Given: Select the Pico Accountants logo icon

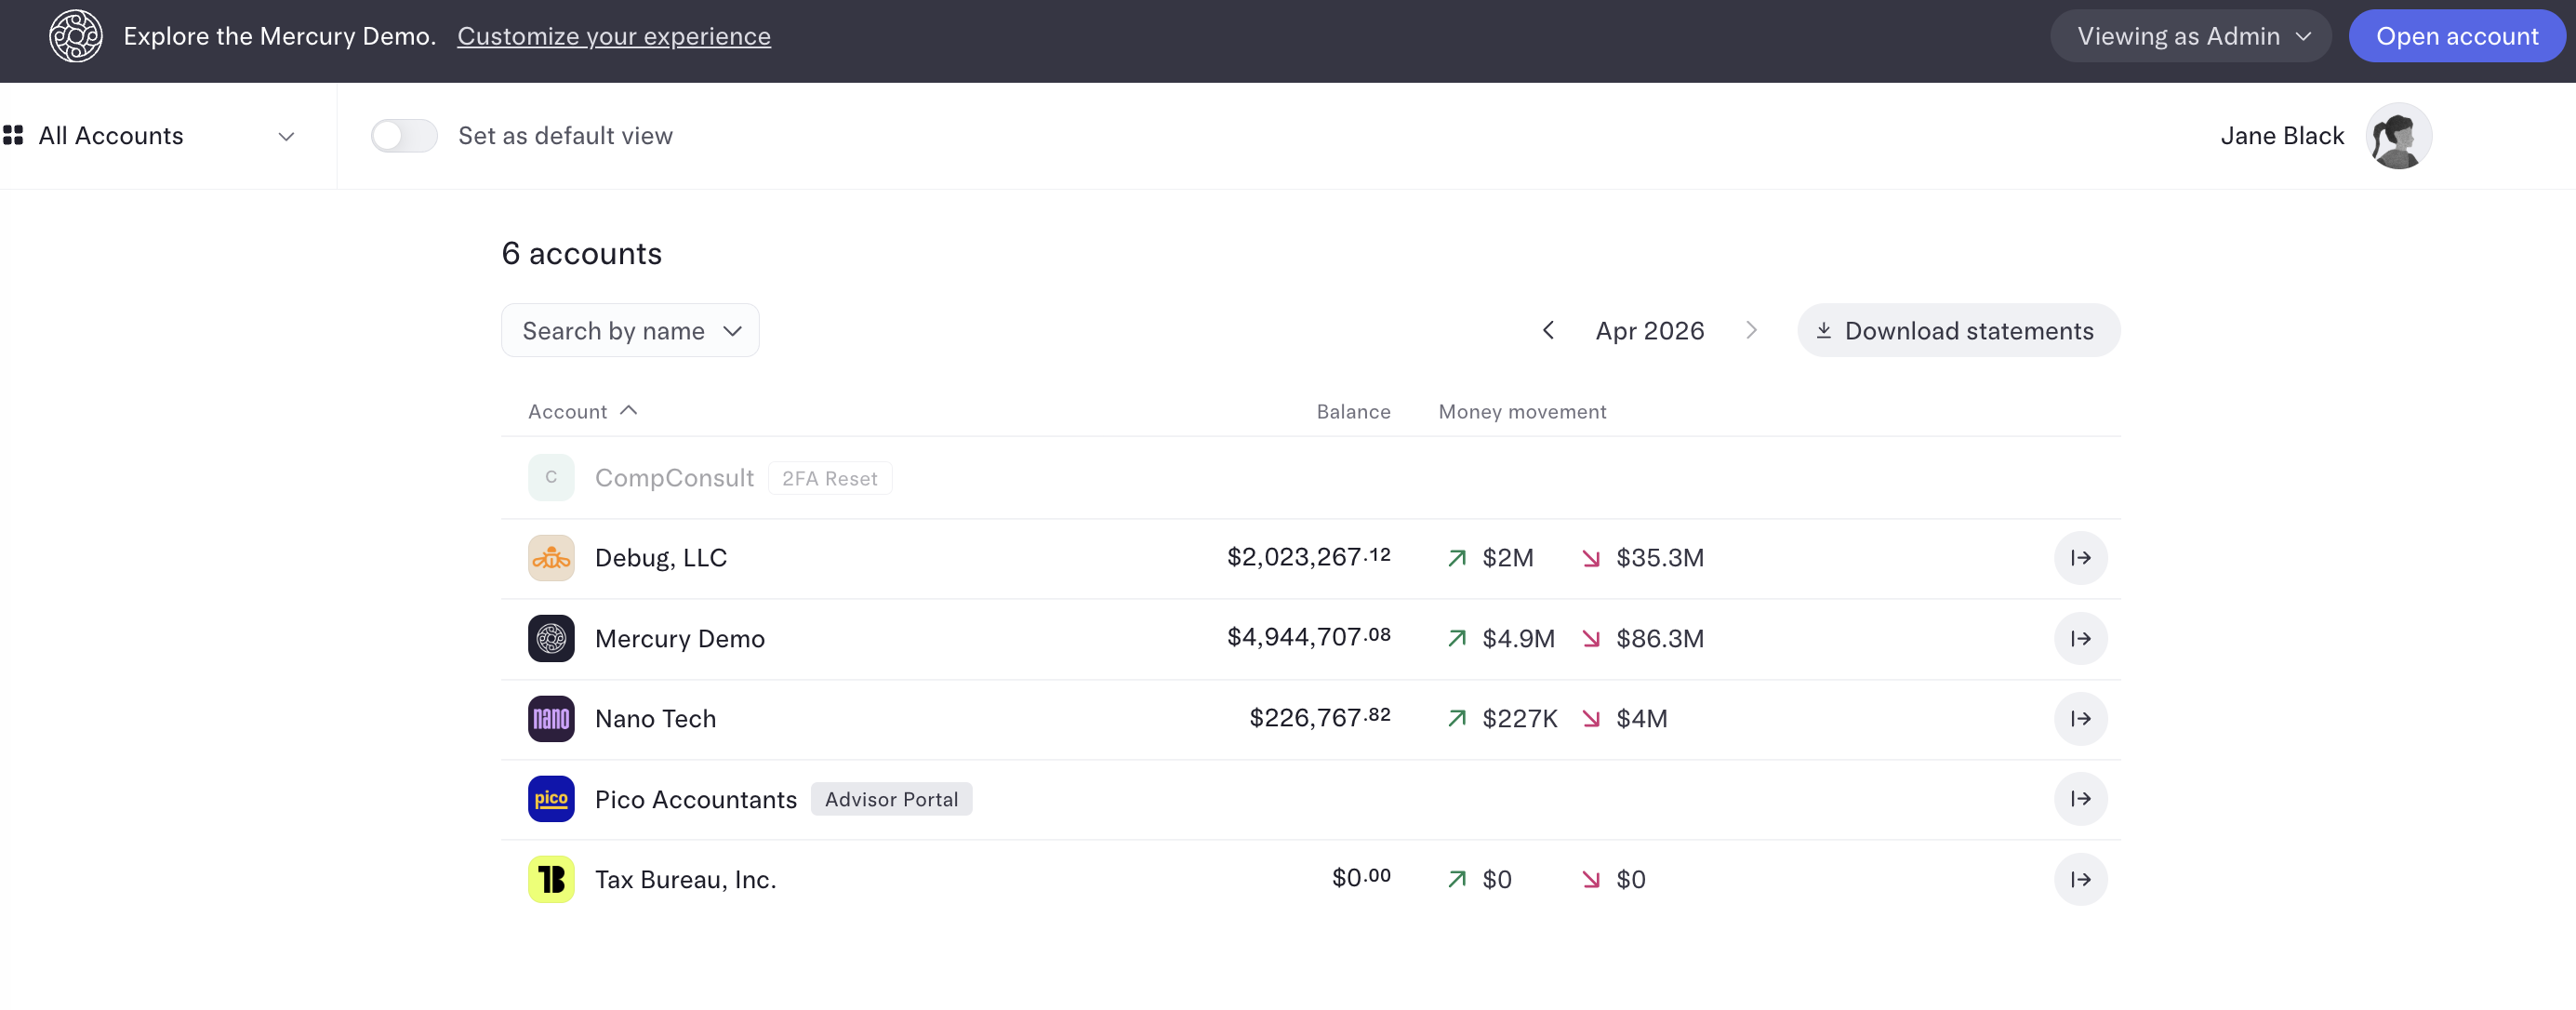Looking at the screenshot, I should pyautogui.click(x=551, y=799).
